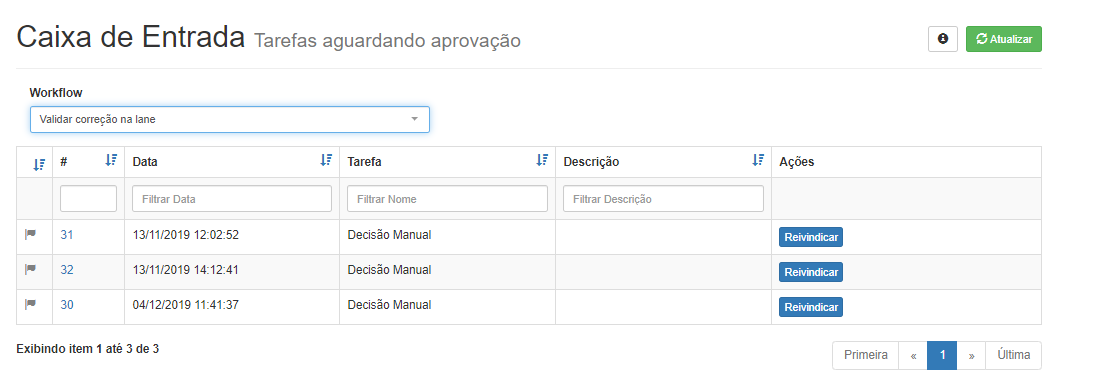Refresh the list with the Atualizar button

tap(1003, 39)
